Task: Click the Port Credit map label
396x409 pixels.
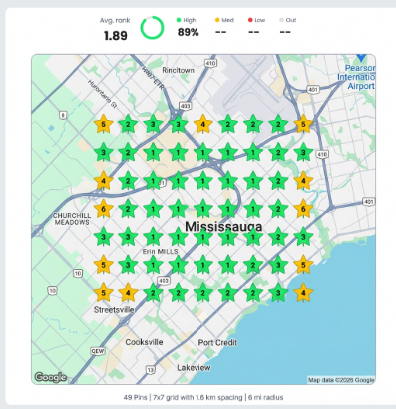Action: click(217, 342)
